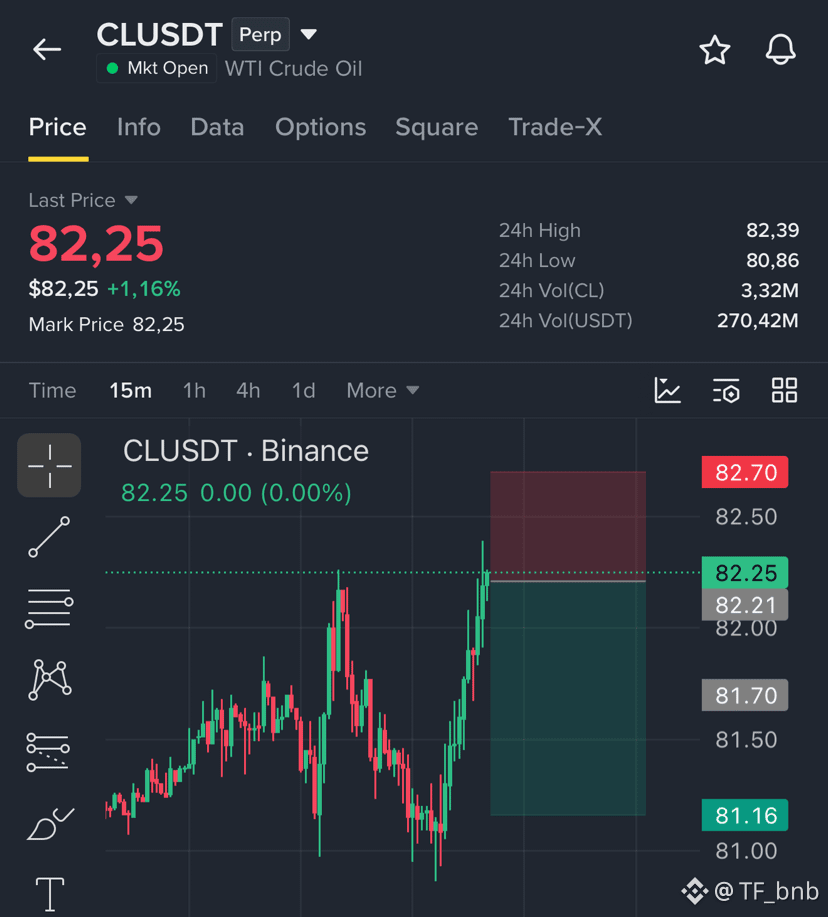This screenshot has height=917, width=828.
Task: Switch to the Trade-X tab
Action: pos(555,127)
